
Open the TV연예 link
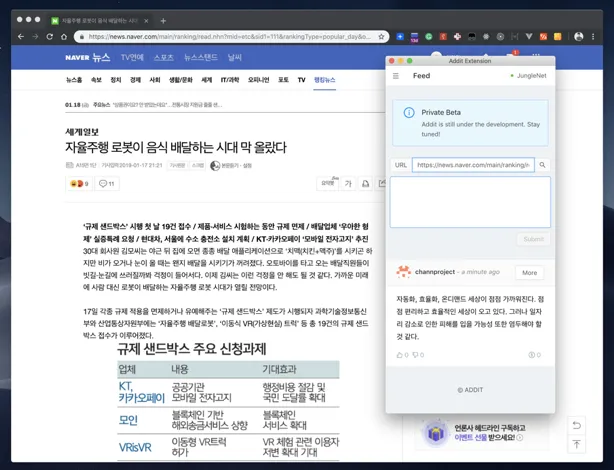tap(132, 58)
